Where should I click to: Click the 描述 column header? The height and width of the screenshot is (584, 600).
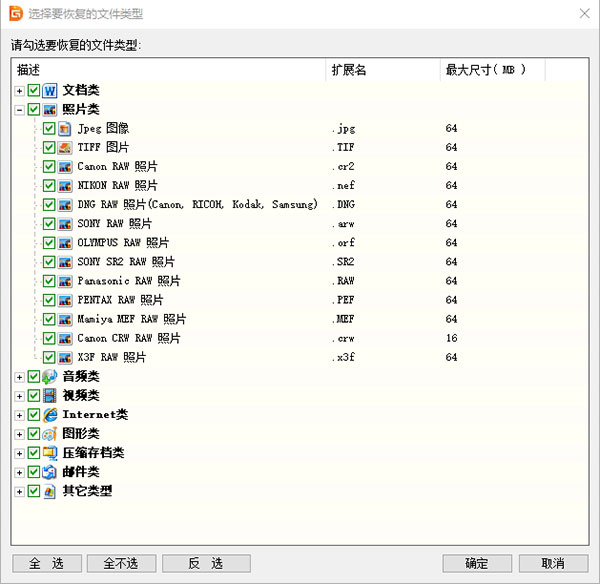(169, 70)
